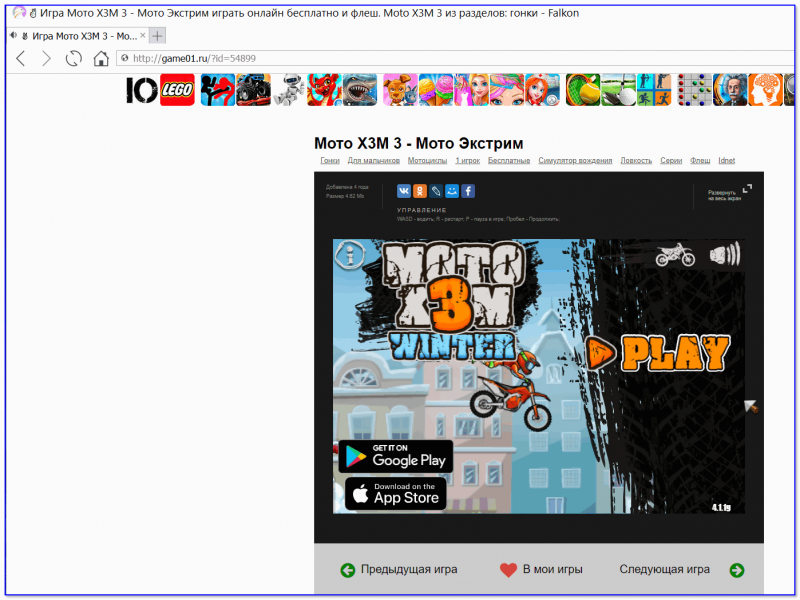Add to favorites with В мои игры
This screenshot has width=800, height=600.
pos(541,569)
